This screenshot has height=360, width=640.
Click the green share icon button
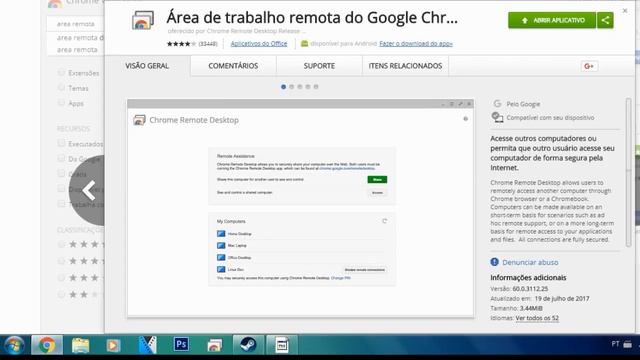point(605,20)
